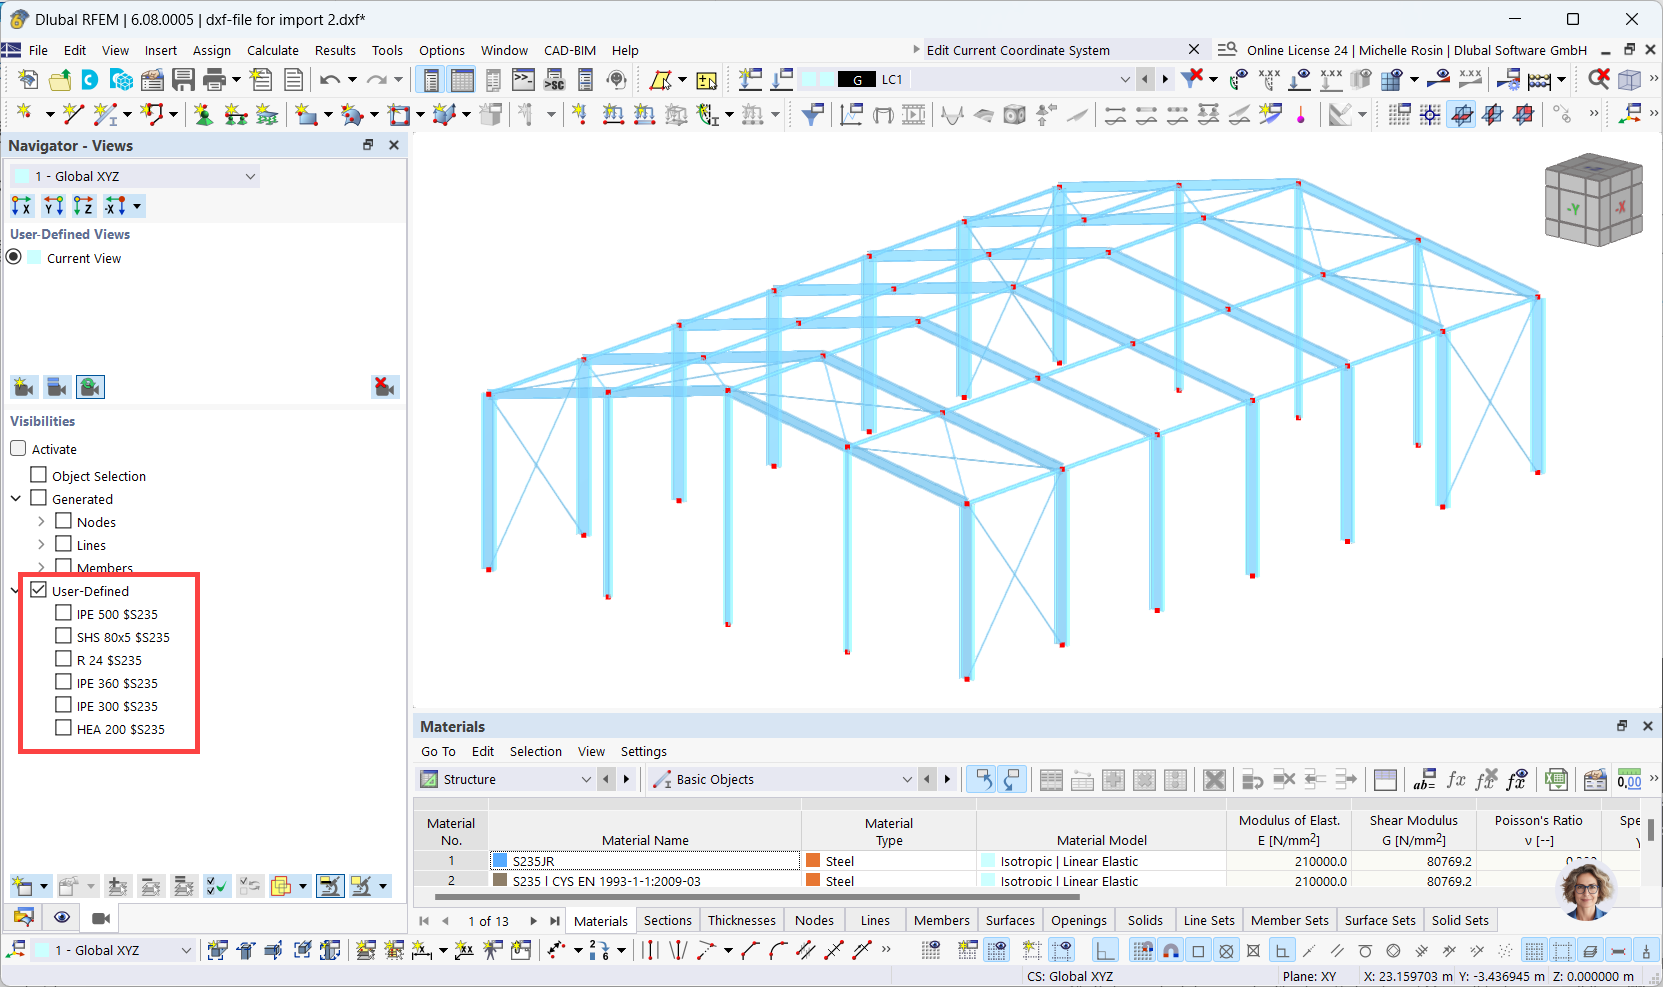This screenshot has height=987, width=1663.
Task: Click the wireframe cube display icon
Action: point(1630,79)
